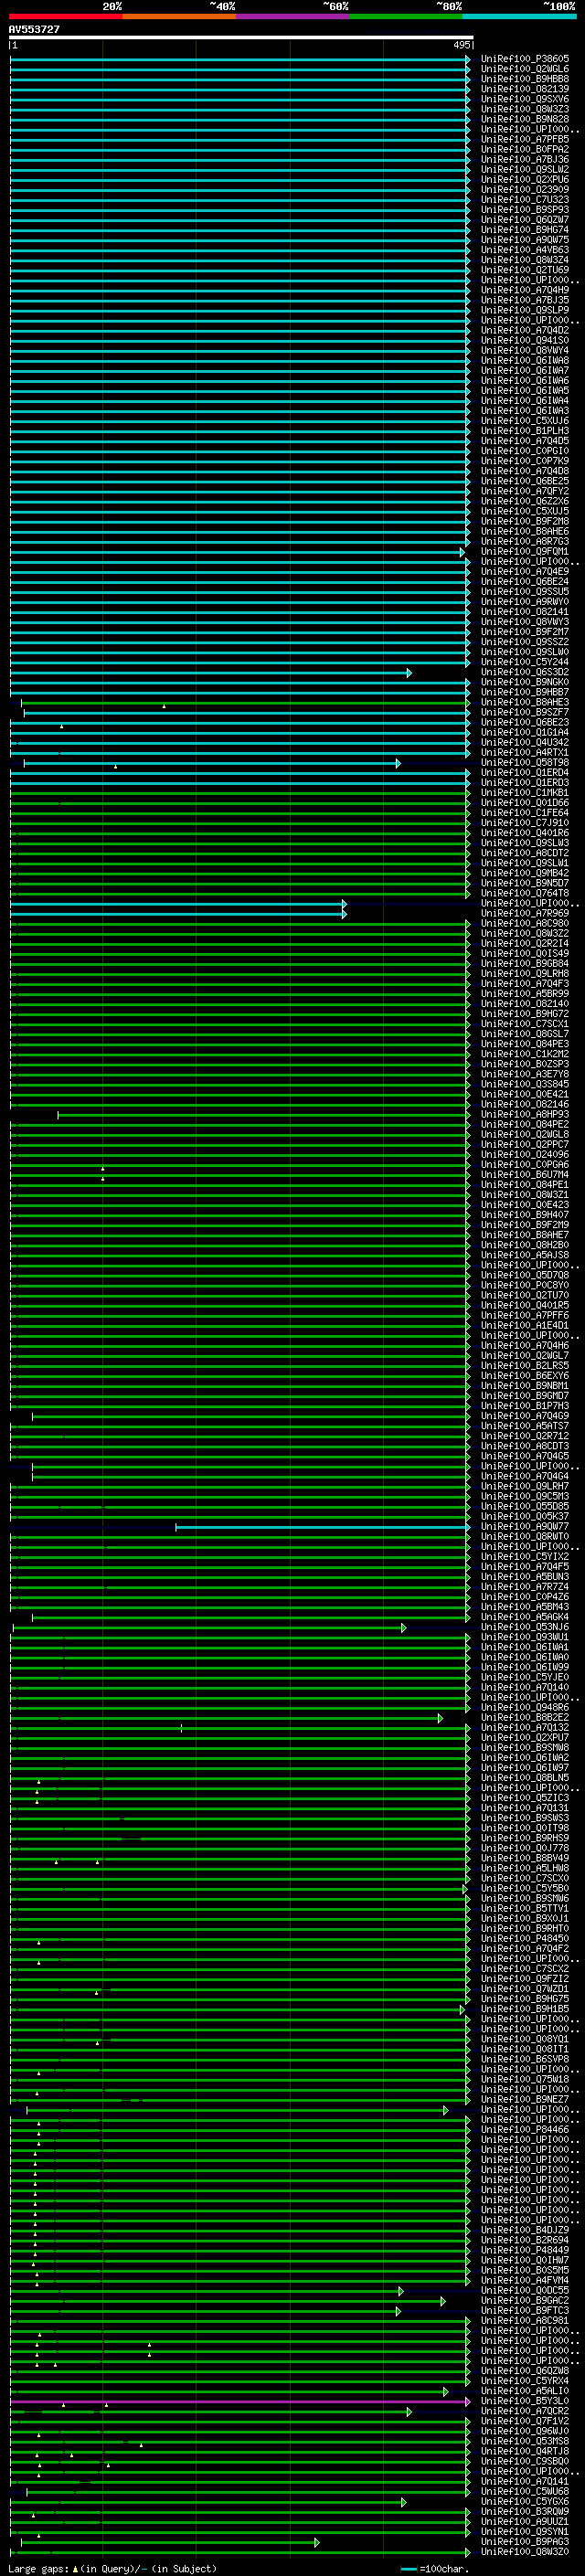Click the red 20% identity legend segment
The width and height of the screenshot is (585, 2576).
point(66,16)
